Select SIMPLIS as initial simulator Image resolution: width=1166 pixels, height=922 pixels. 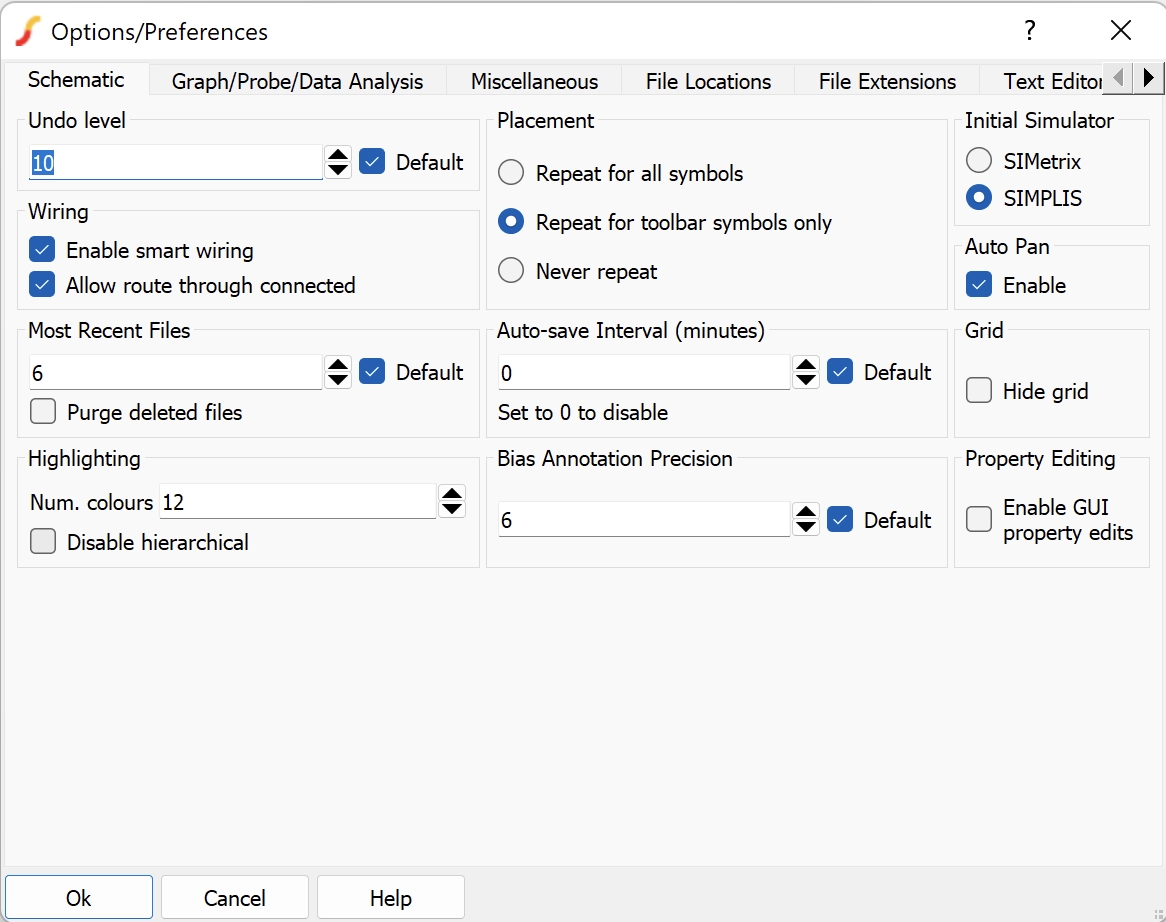[979, 198]
